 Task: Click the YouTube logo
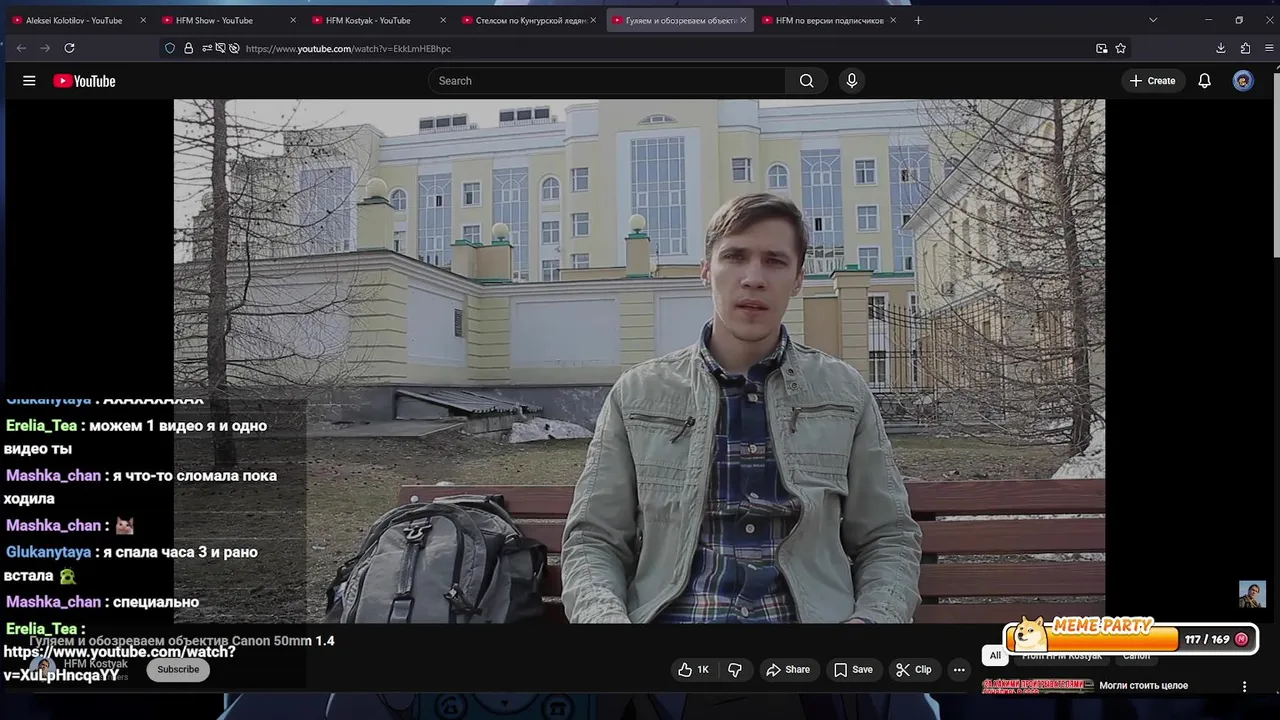click(84, 81)
